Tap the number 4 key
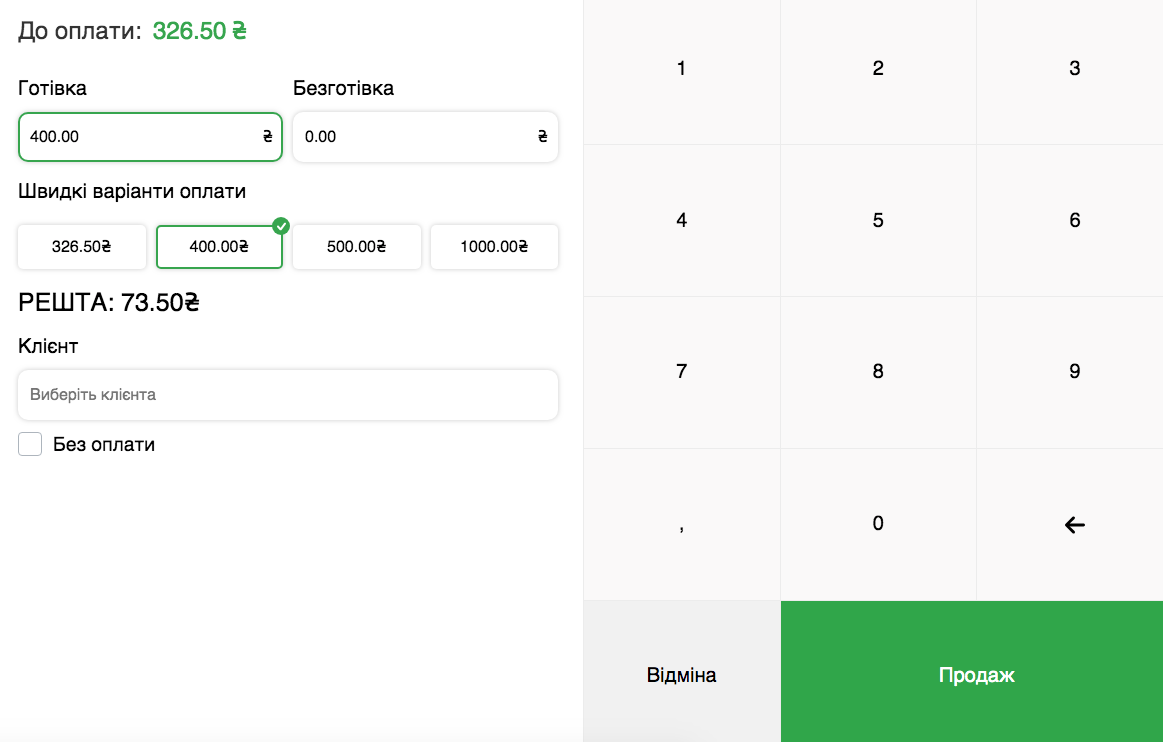The image size is (1163, 742). coord(682,221)
